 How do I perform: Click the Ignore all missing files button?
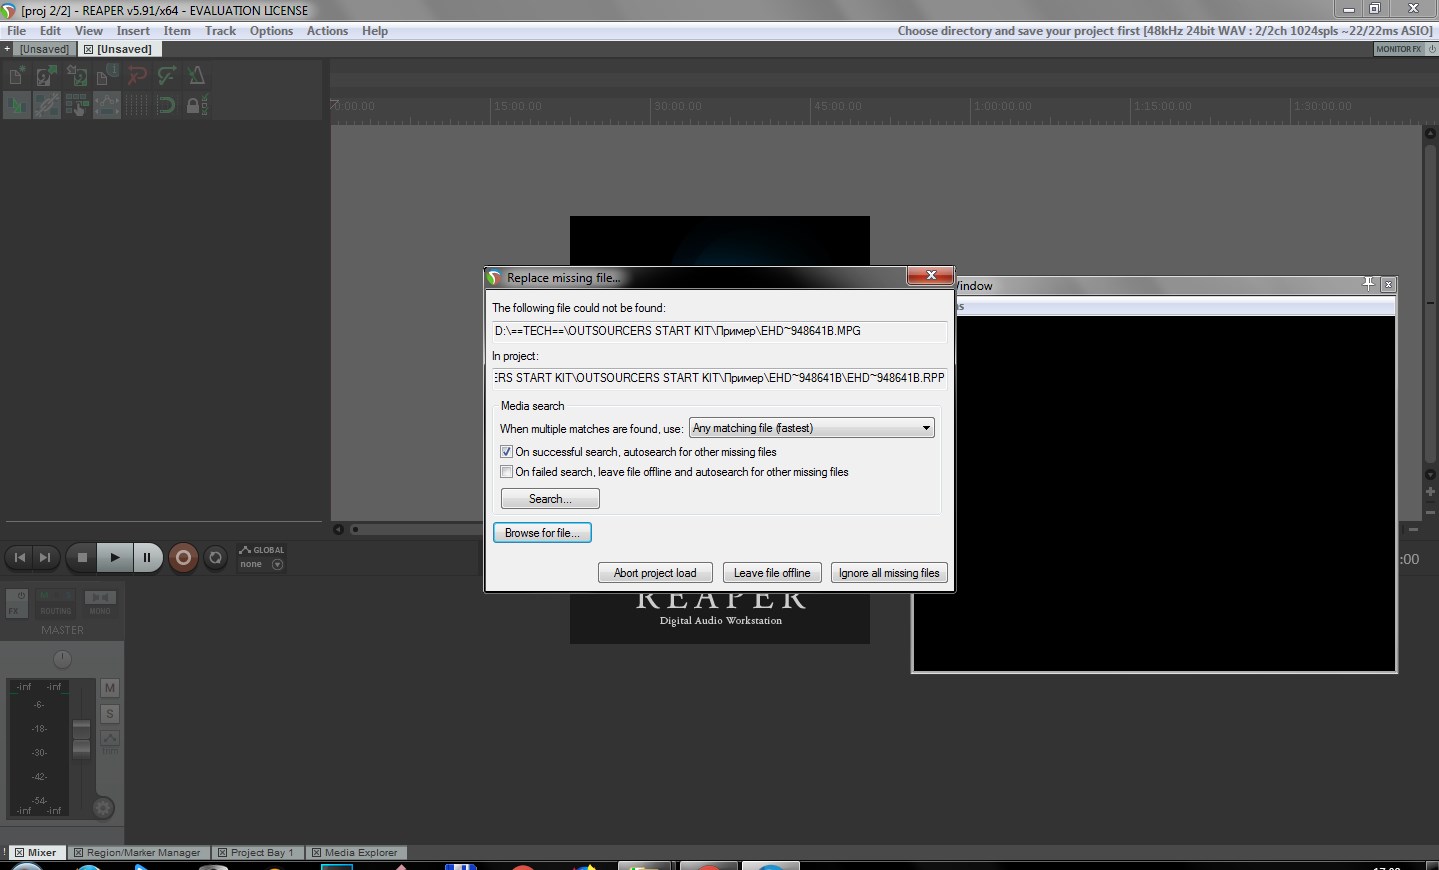[x=889, y=573]
